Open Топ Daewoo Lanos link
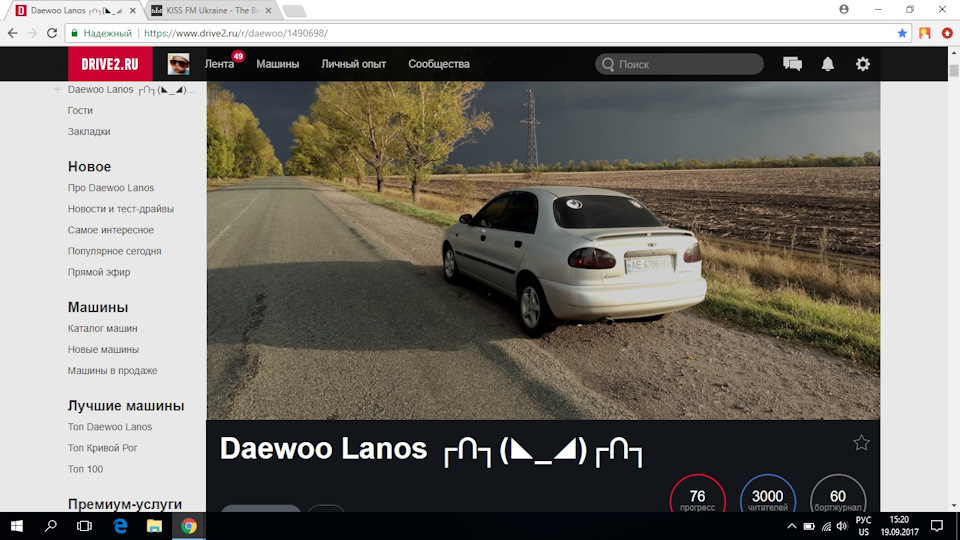This screenshot has width=960, height=540. (110, 427)
